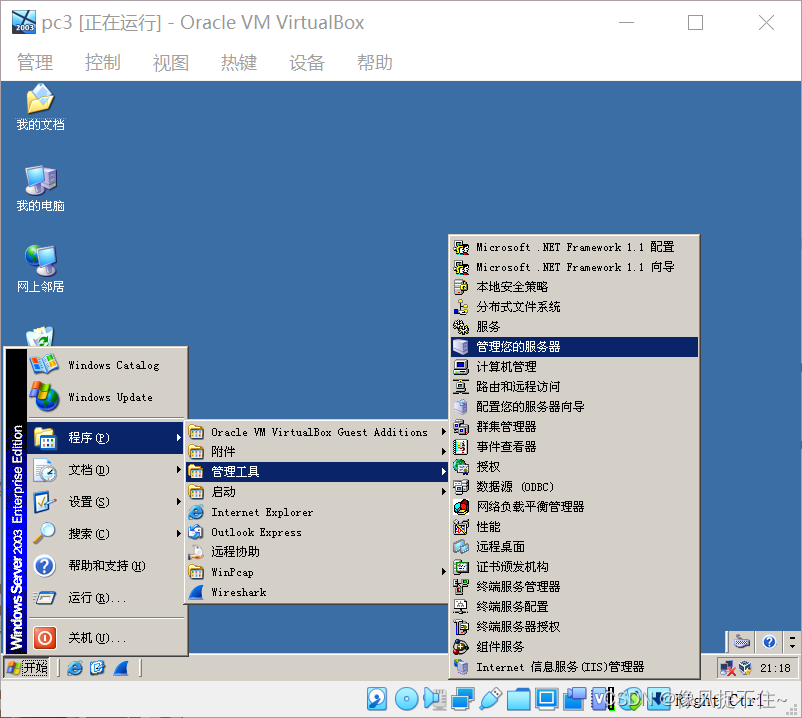The image size is (802, 718).
Task: Expand WinPcap programs folder
Action: (x=316, y=572)
